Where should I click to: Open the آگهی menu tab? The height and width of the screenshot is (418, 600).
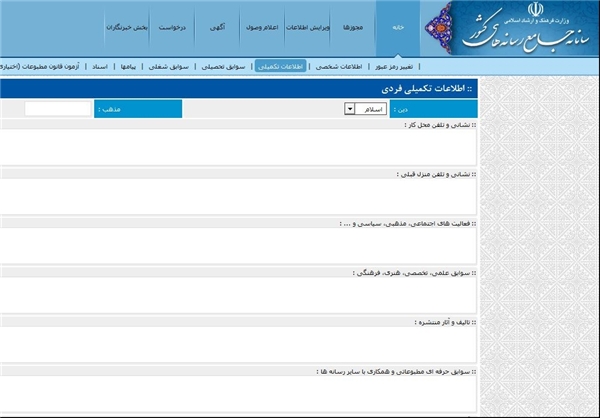(x=217, y=28)
